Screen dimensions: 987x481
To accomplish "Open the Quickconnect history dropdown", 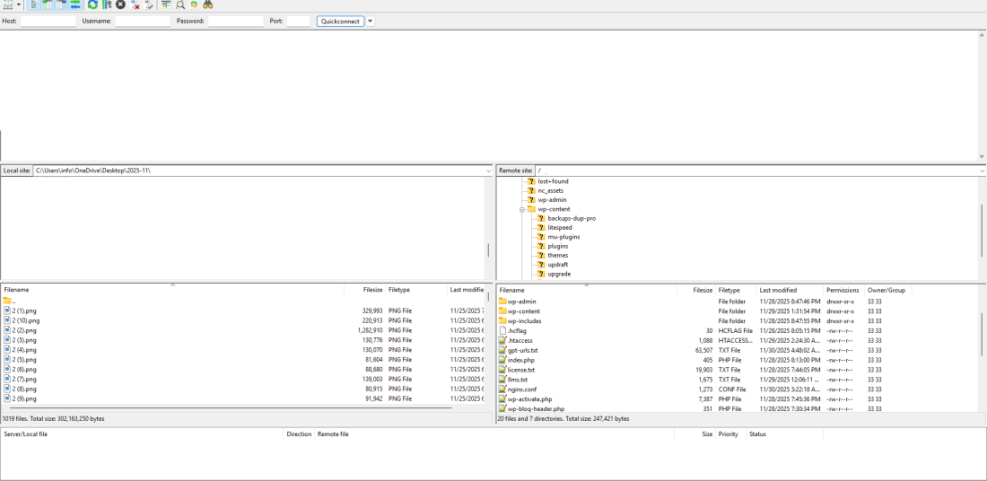I will [x=370, y=21].
